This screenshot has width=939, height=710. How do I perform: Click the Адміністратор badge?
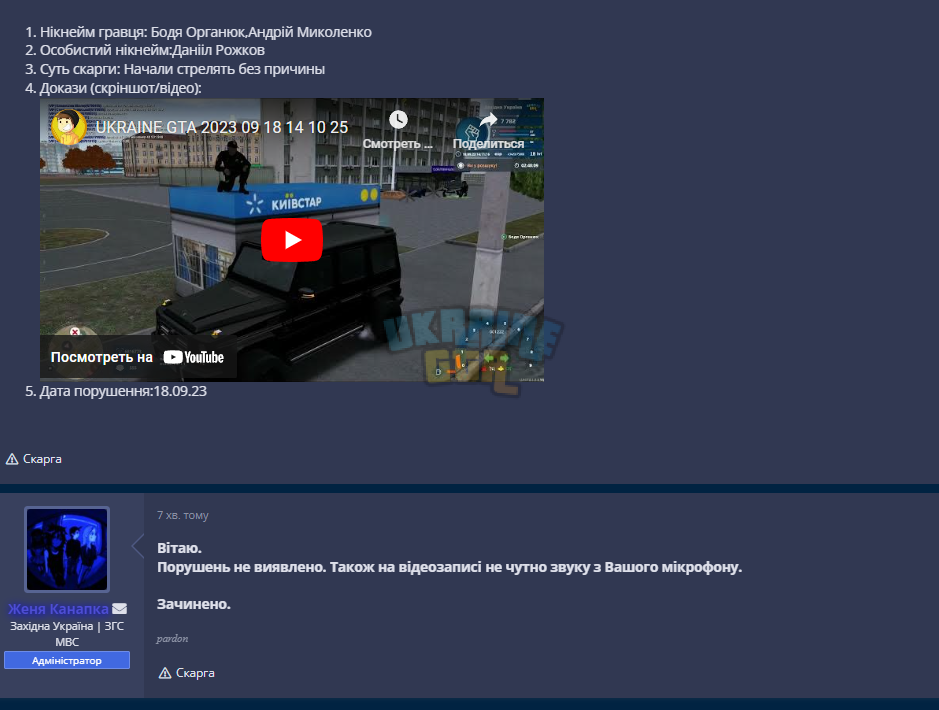[67, 660]
